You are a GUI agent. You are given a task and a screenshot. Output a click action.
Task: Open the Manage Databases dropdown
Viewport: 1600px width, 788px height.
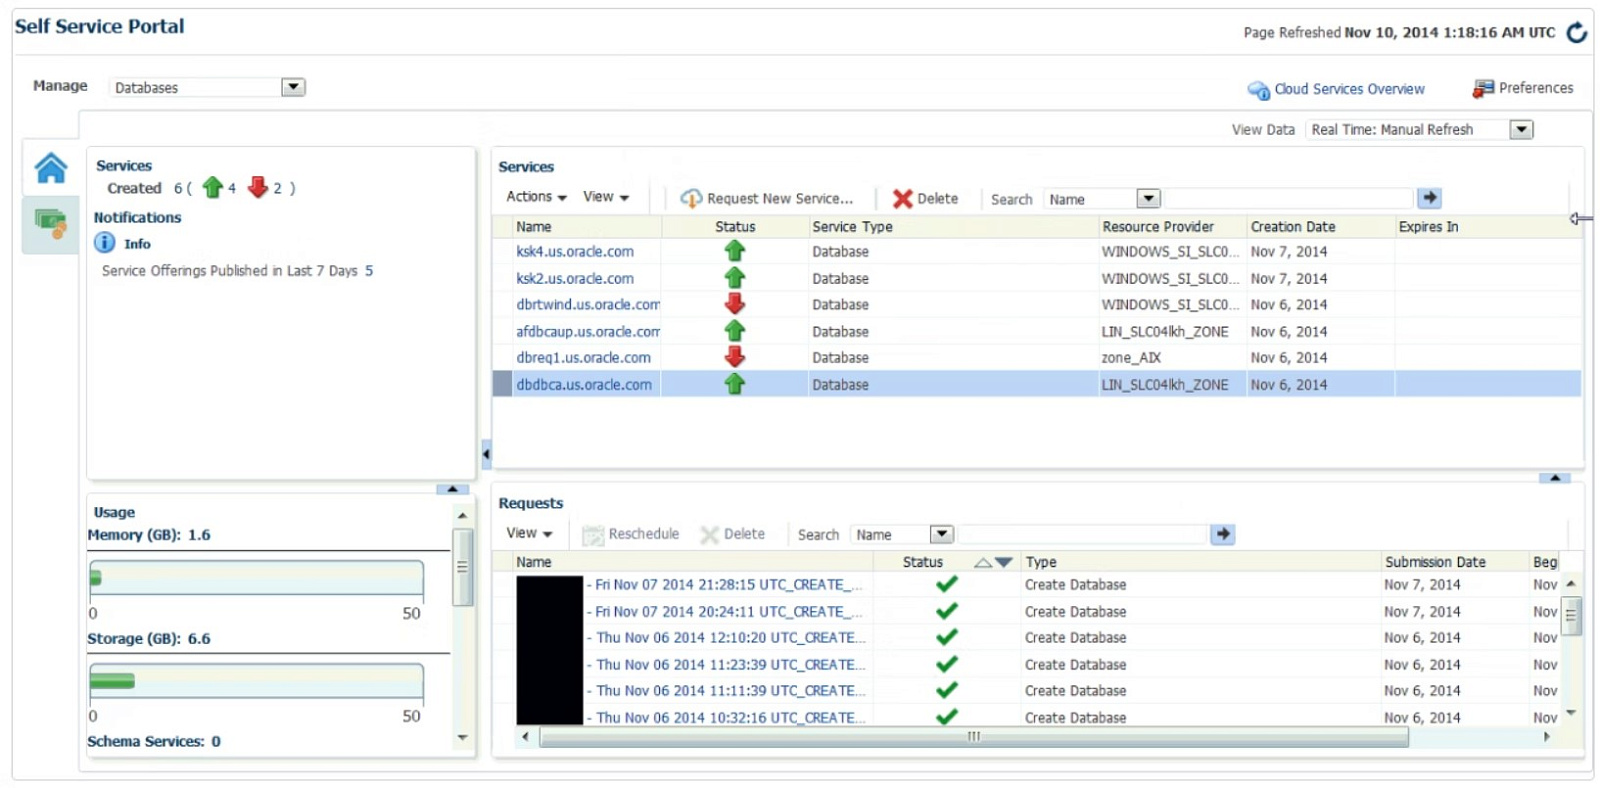point(293,87)
